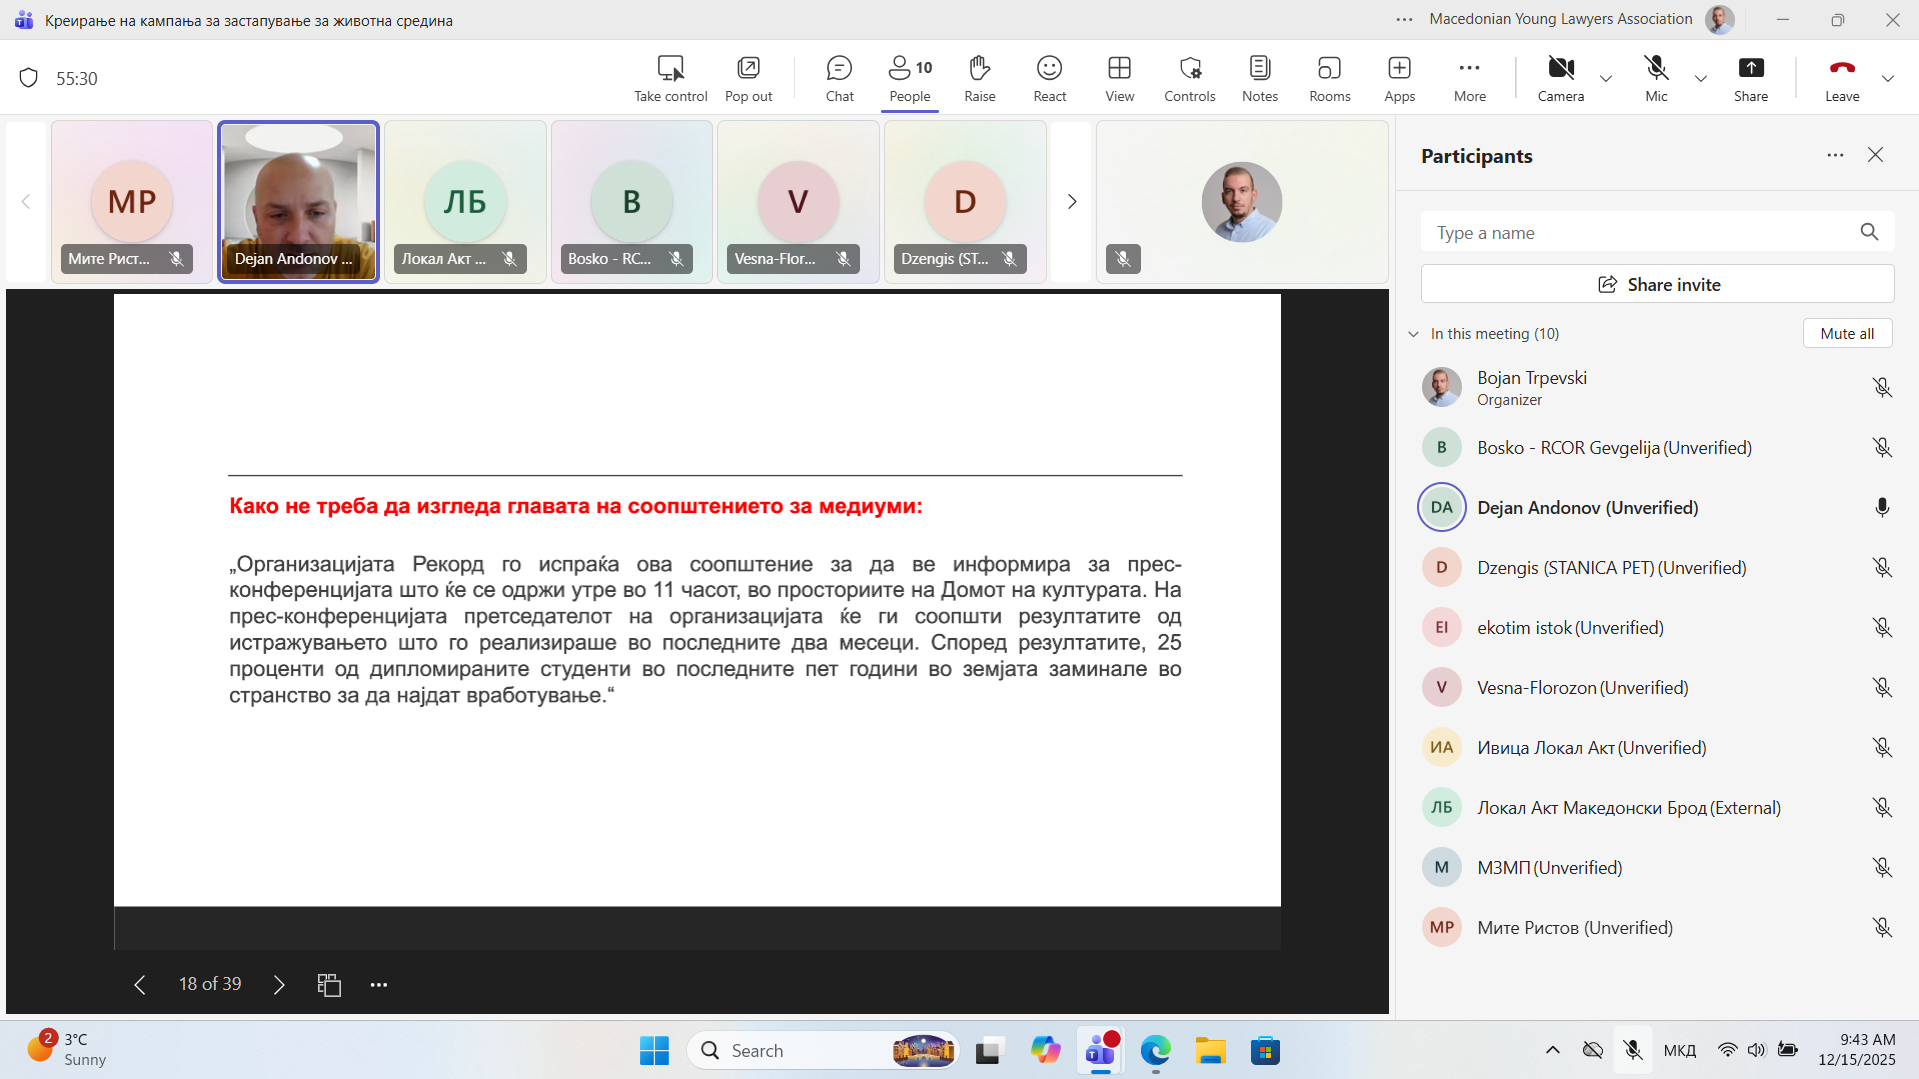Pop out the shared content
The width and height of the screenshot is (1919, 1079).
point(748,79)
